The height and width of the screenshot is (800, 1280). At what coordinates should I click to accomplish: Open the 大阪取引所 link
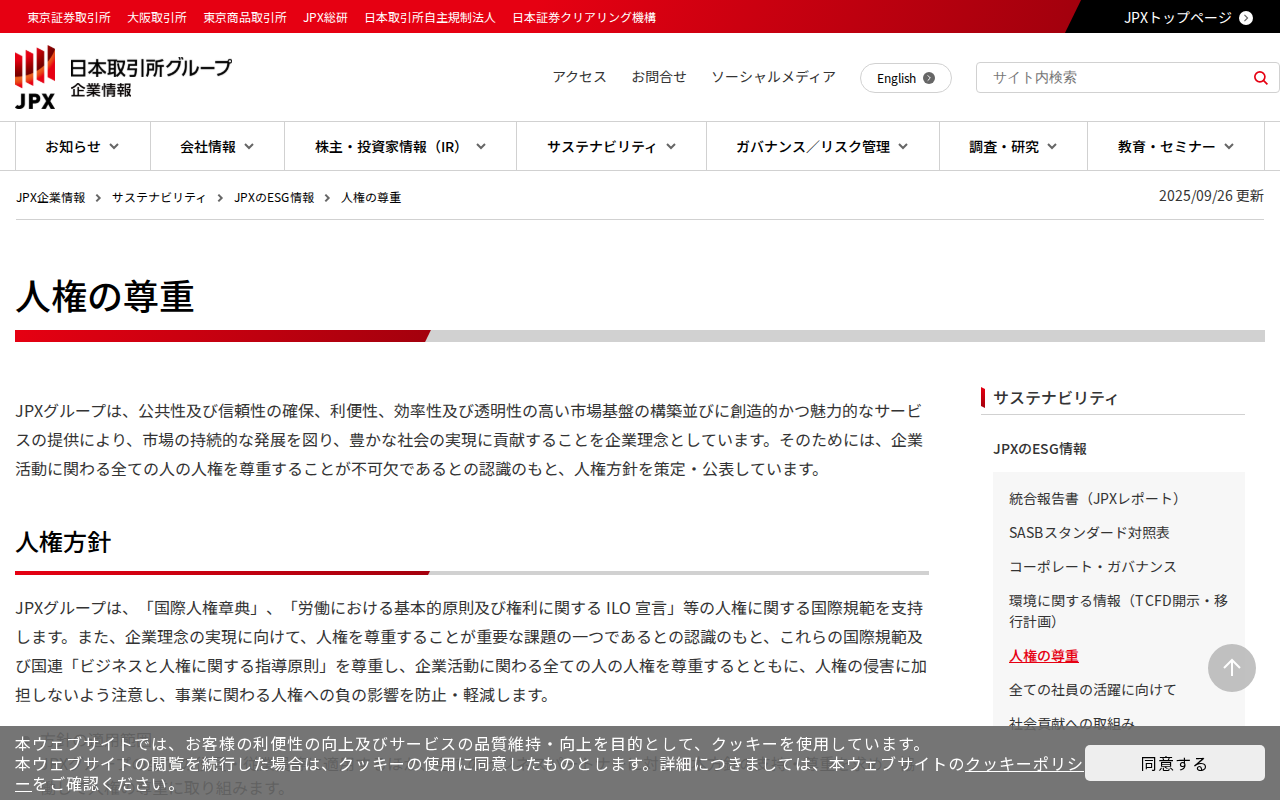[x=157, y=17]
